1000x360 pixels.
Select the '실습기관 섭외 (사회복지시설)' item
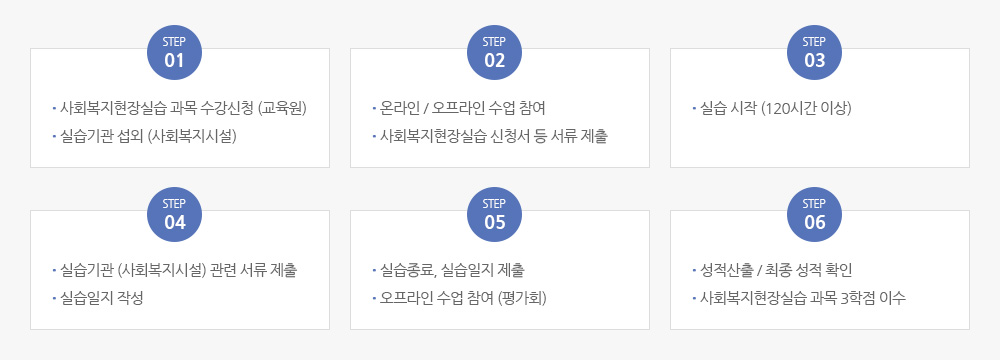coord(149,137)
